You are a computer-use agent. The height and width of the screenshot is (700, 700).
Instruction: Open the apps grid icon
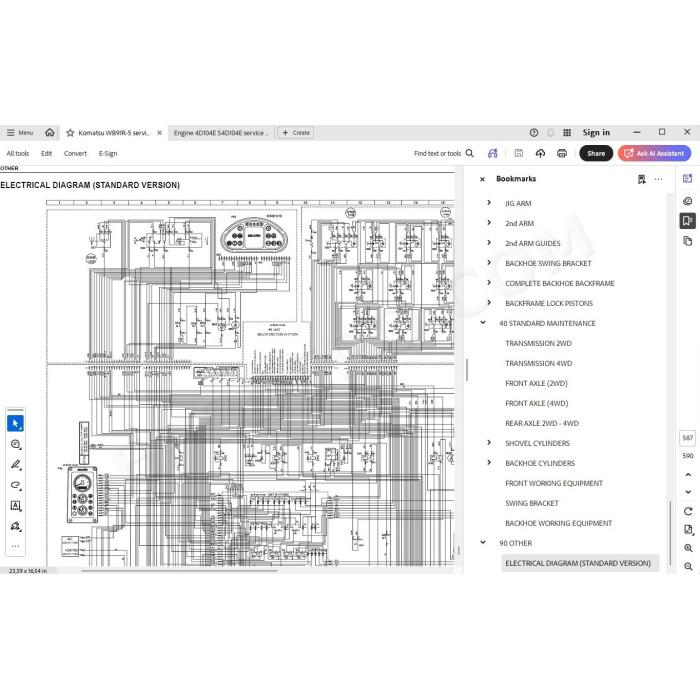pos(567,133)
